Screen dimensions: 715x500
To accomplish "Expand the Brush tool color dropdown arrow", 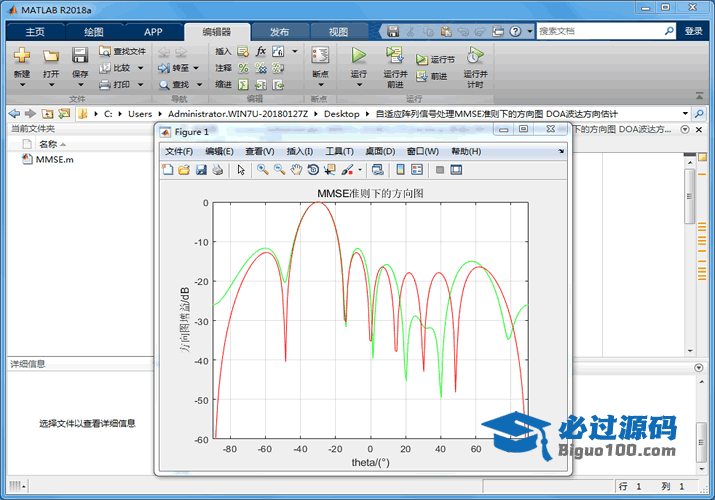I will (360, 170).
